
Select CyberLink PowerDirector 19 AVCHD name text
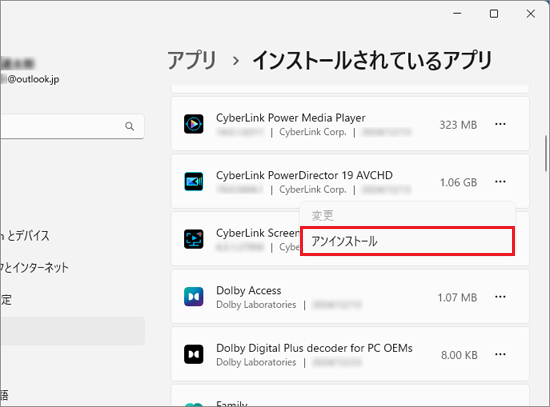(304, 175)
